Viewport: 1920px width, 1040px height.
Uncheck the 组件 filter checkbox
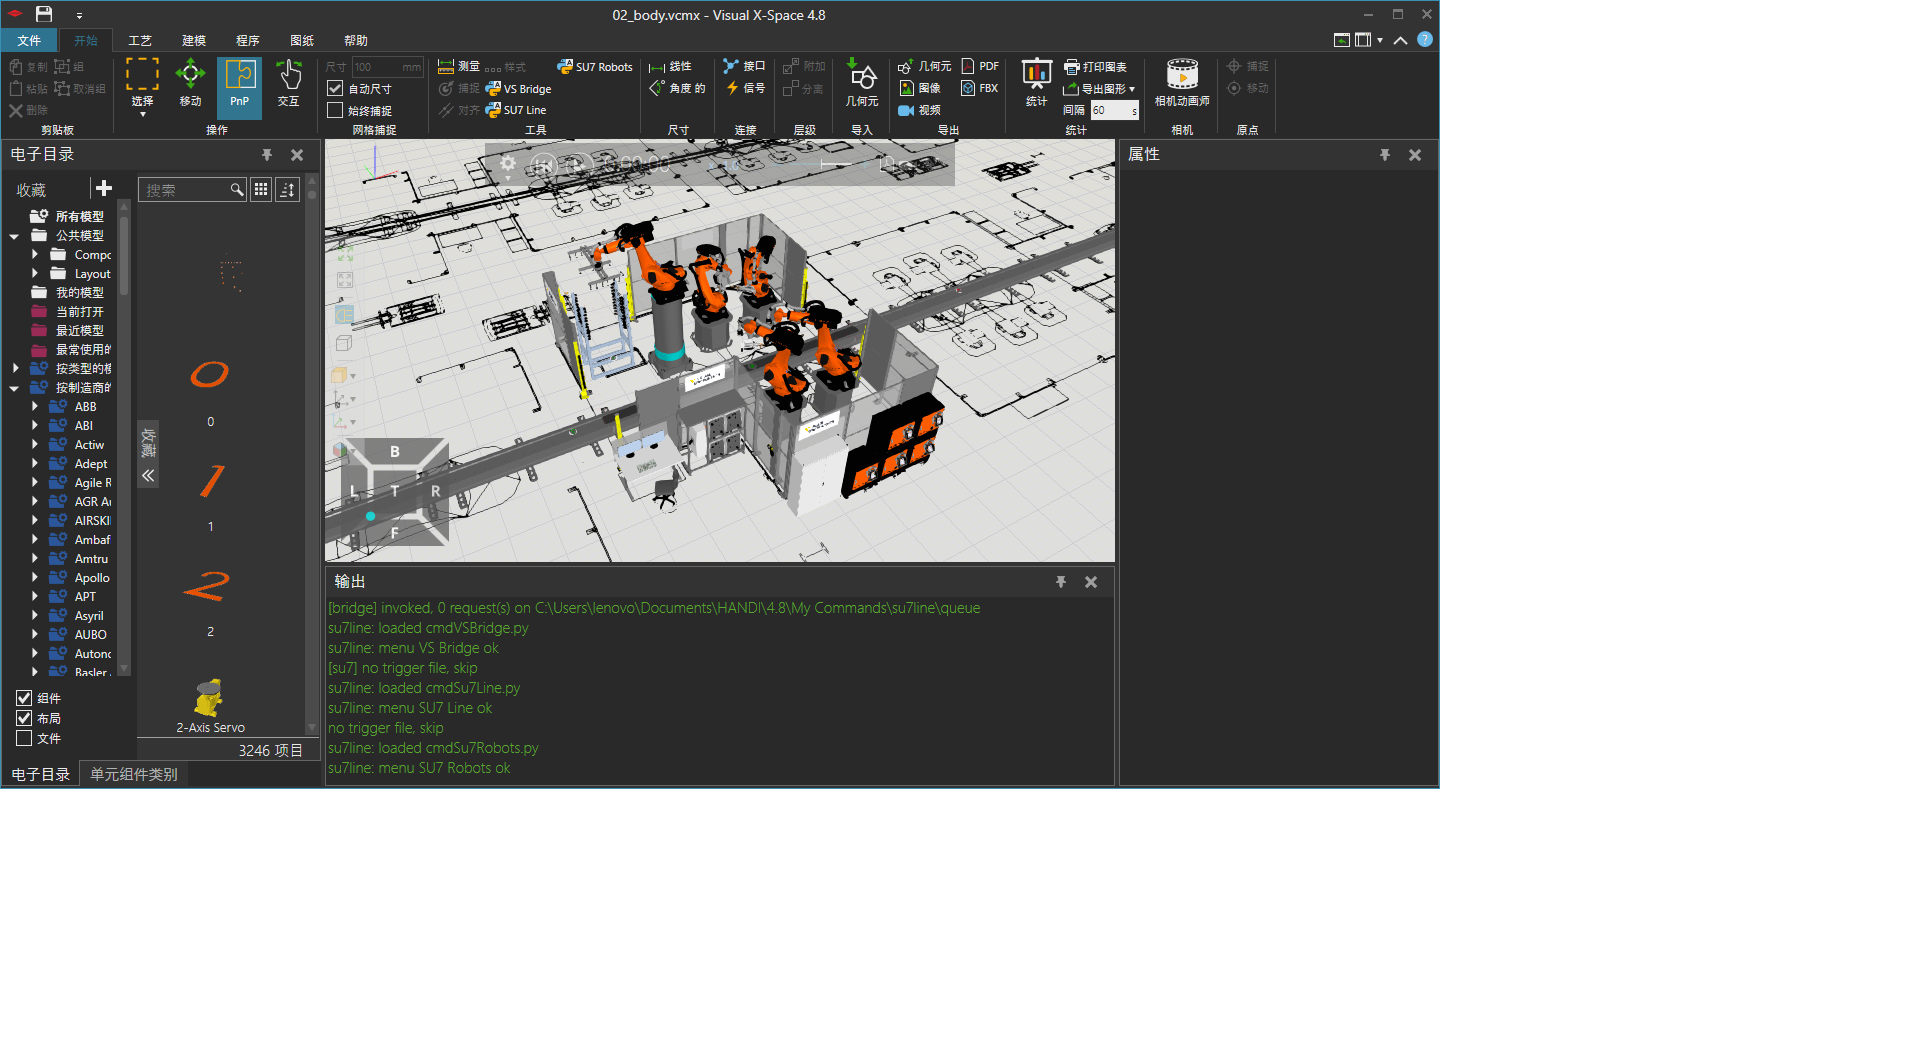click(24, 698)
